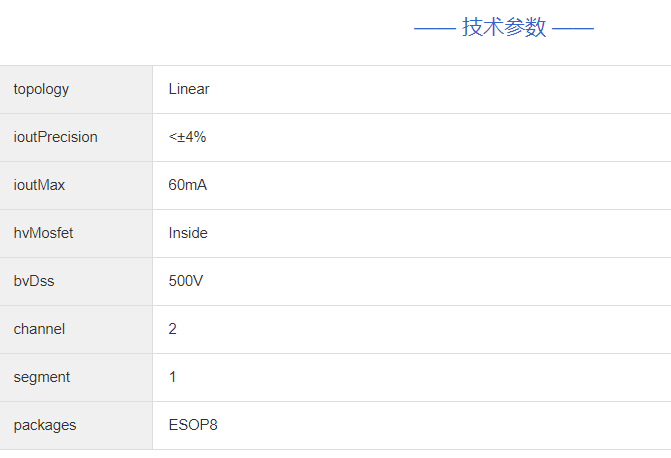Click the <±4% precision value
The image size is (671, 458).
coord(187,137)
